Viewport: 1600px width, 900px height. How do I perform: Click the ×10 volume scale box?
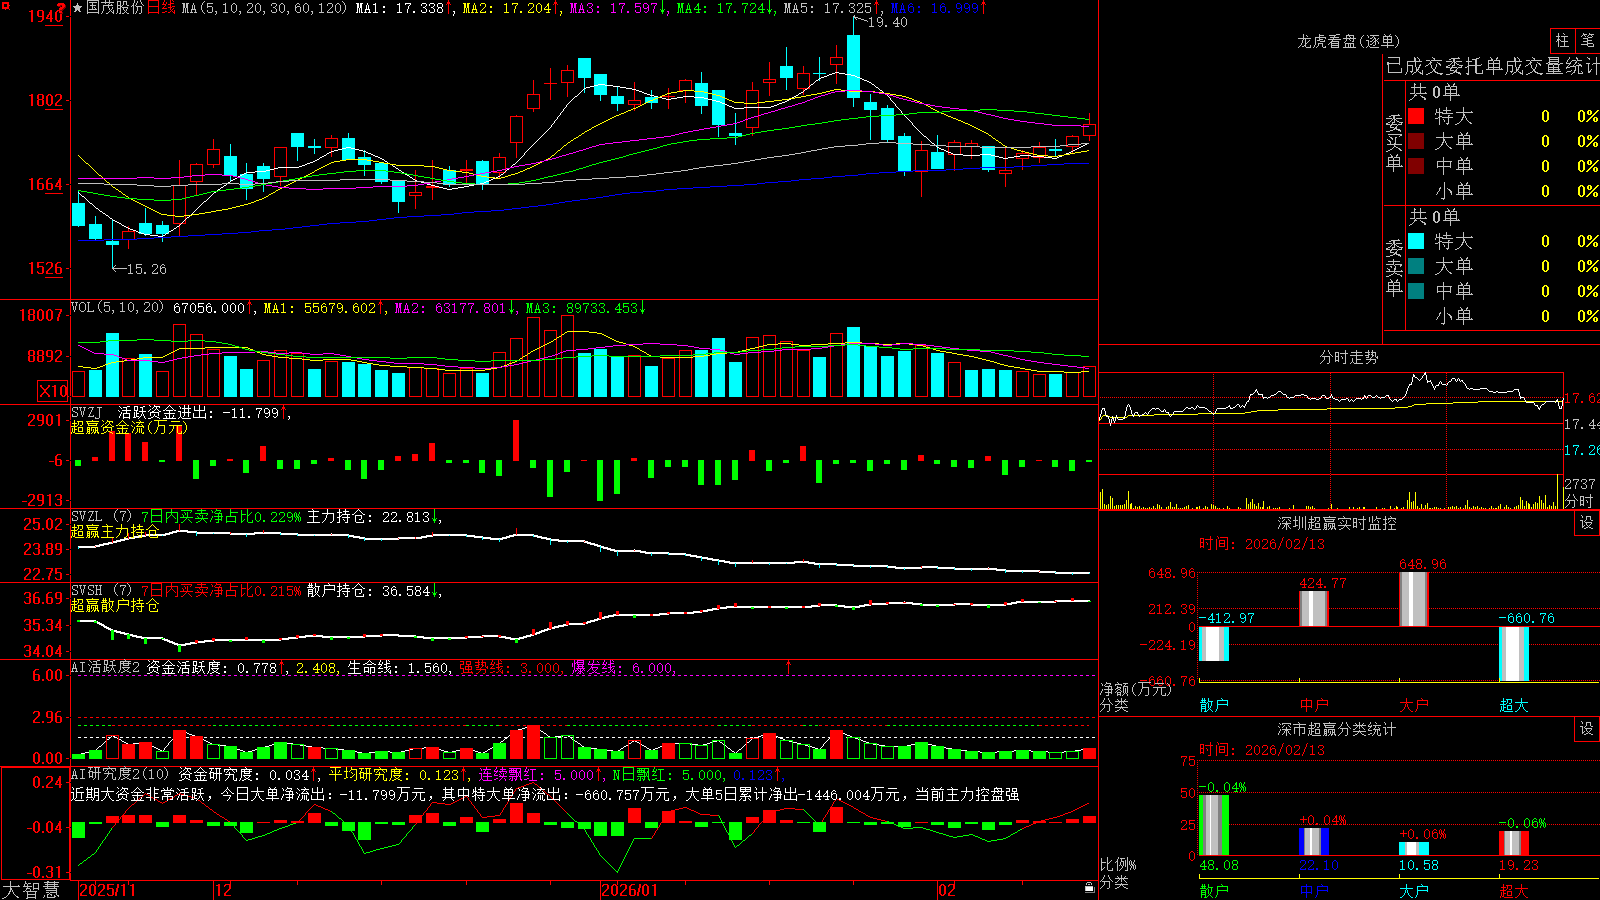53,391
